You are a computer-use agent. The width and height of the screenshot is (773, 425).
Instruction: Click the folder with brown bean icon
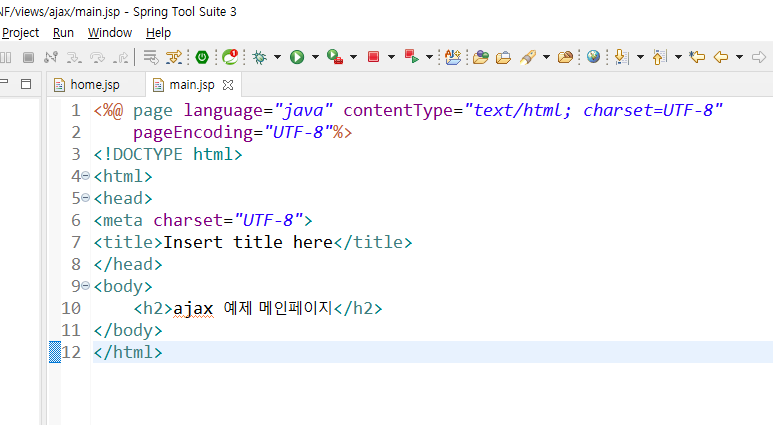point(565,57)
